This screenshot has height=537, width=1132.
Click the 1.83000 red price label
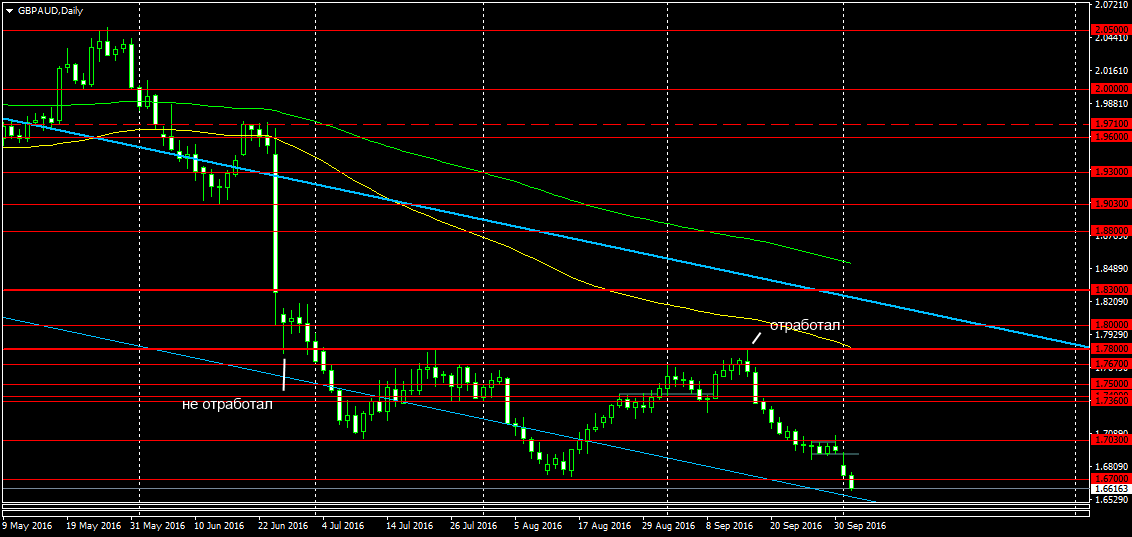(1111, 289)
